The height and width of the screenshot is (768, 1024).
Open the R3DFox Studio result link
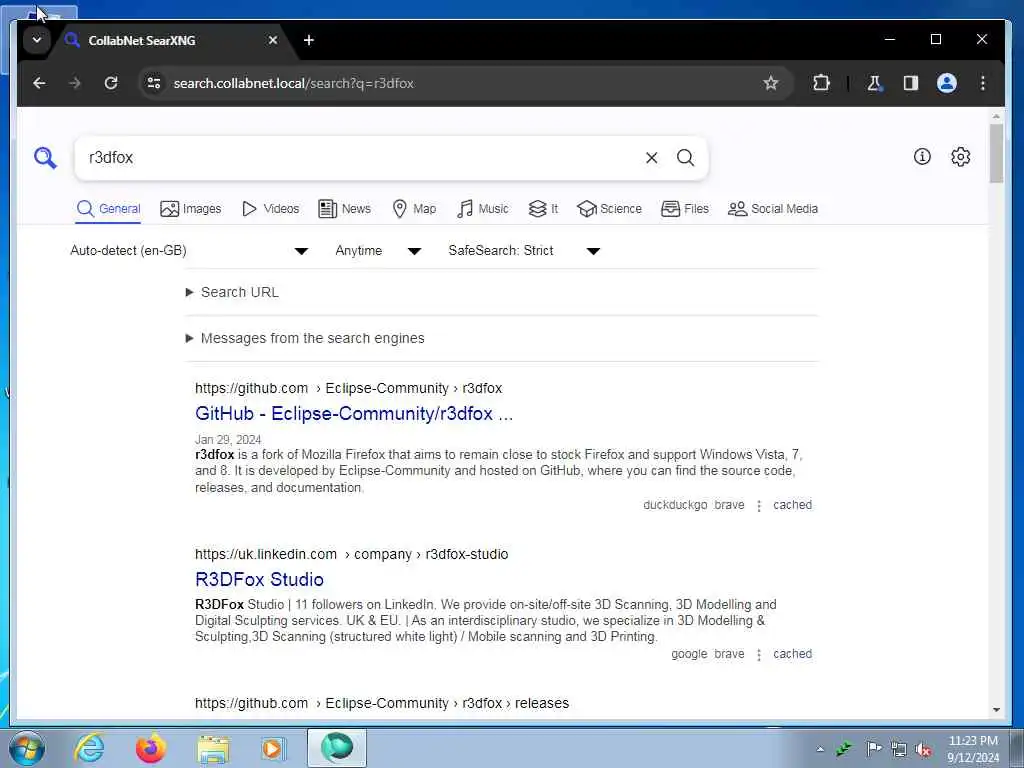tap(259, 580)
